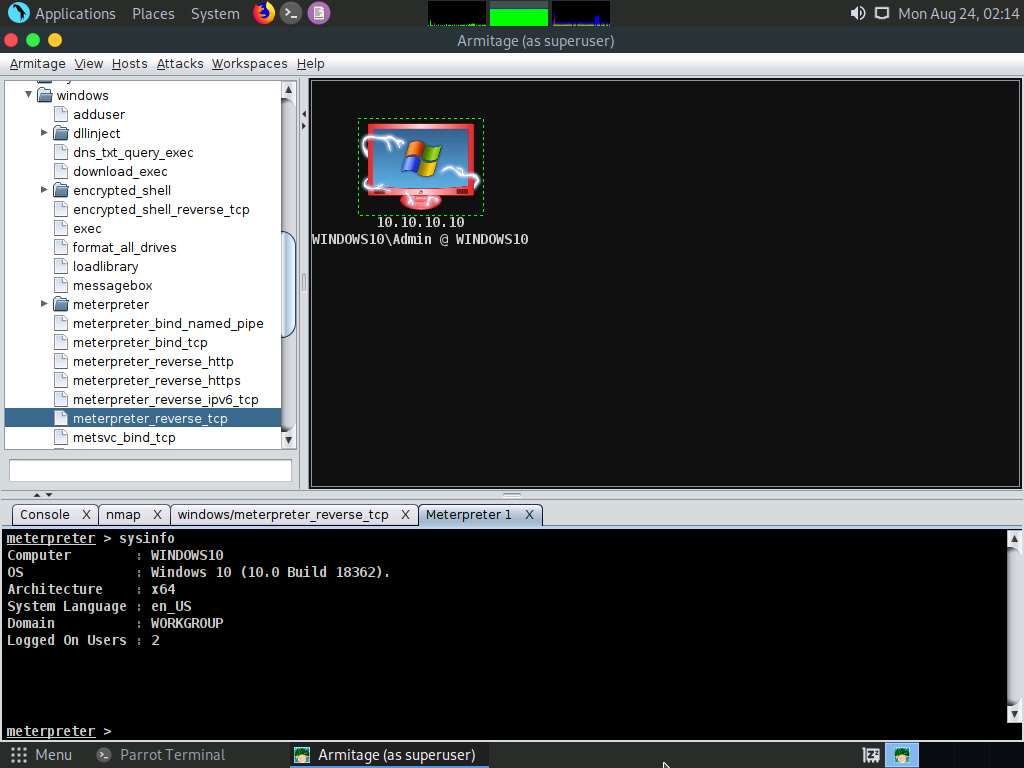The image size is (1024, 768).
Task: Select the loadlibrary payload
Action: point(105,266)
